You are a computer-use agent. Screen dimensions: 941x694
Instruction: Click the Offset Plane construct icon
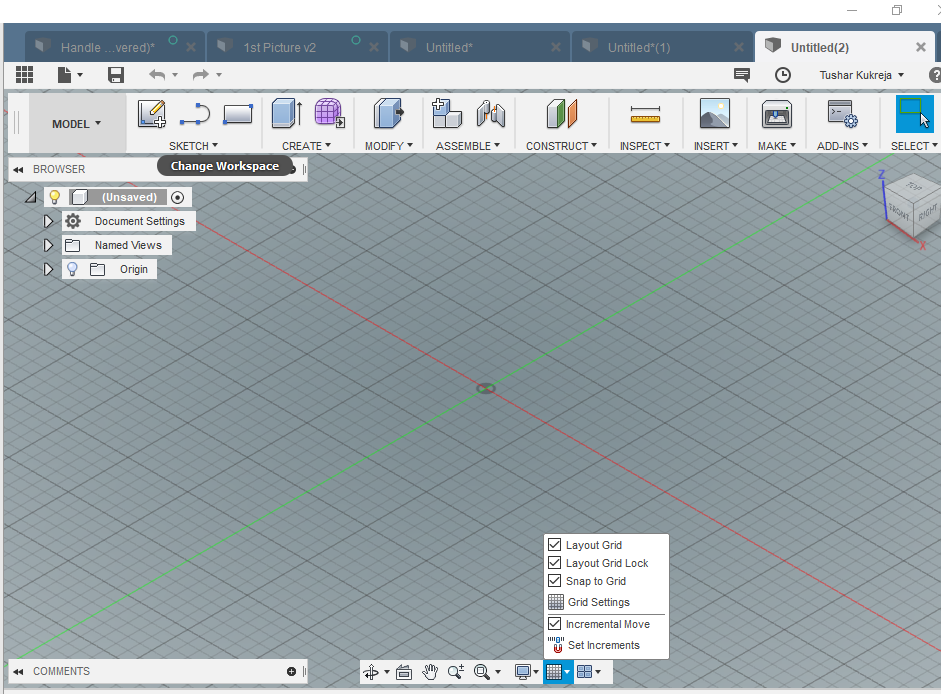point(562,113)
